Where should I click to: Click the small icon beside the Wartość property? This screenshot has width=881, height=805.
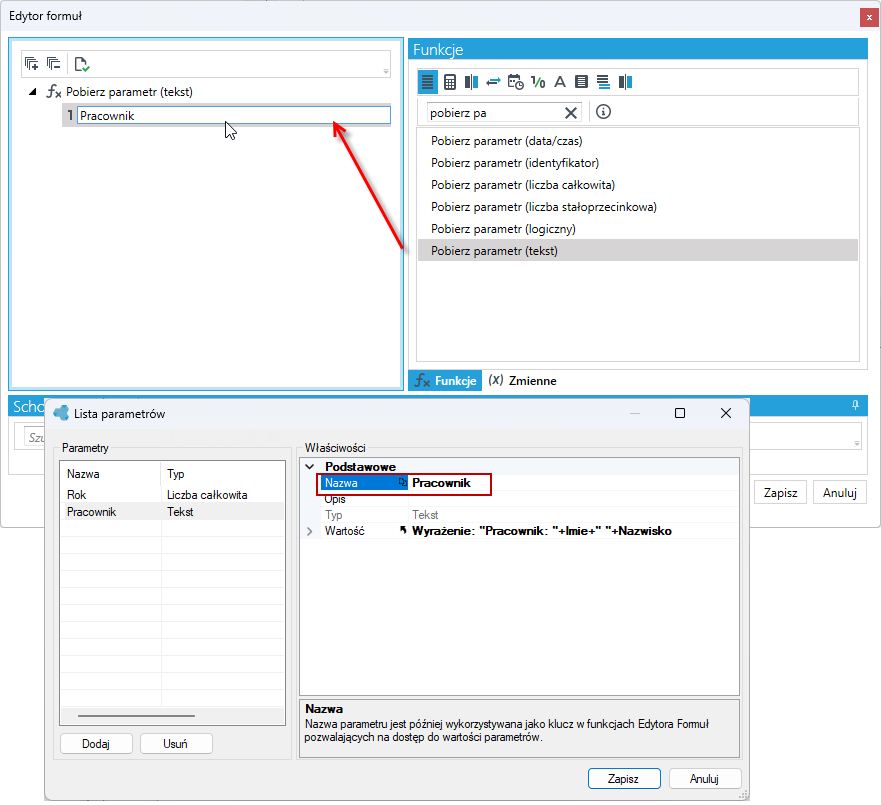coord(403,530)
